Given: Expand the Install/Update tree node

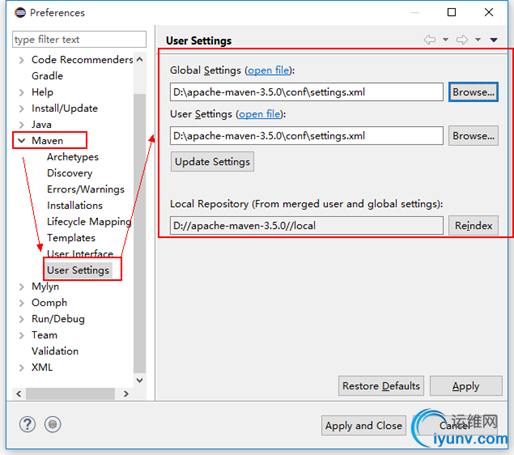Looking at the screenshot, I should pyautogui.click(x=21, y=109).
